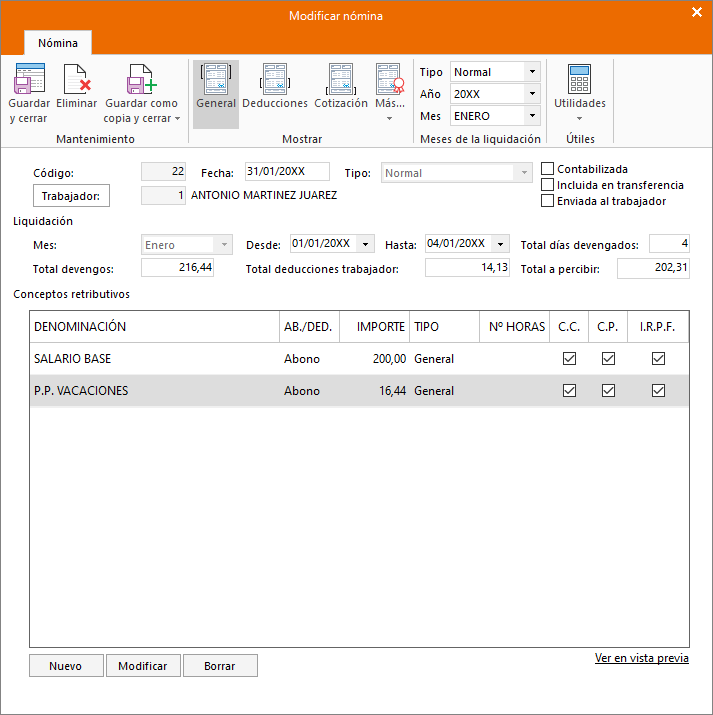Open the Utilidades calculator icon
Viewport: 713px width, 715px height.
point(579,78)
